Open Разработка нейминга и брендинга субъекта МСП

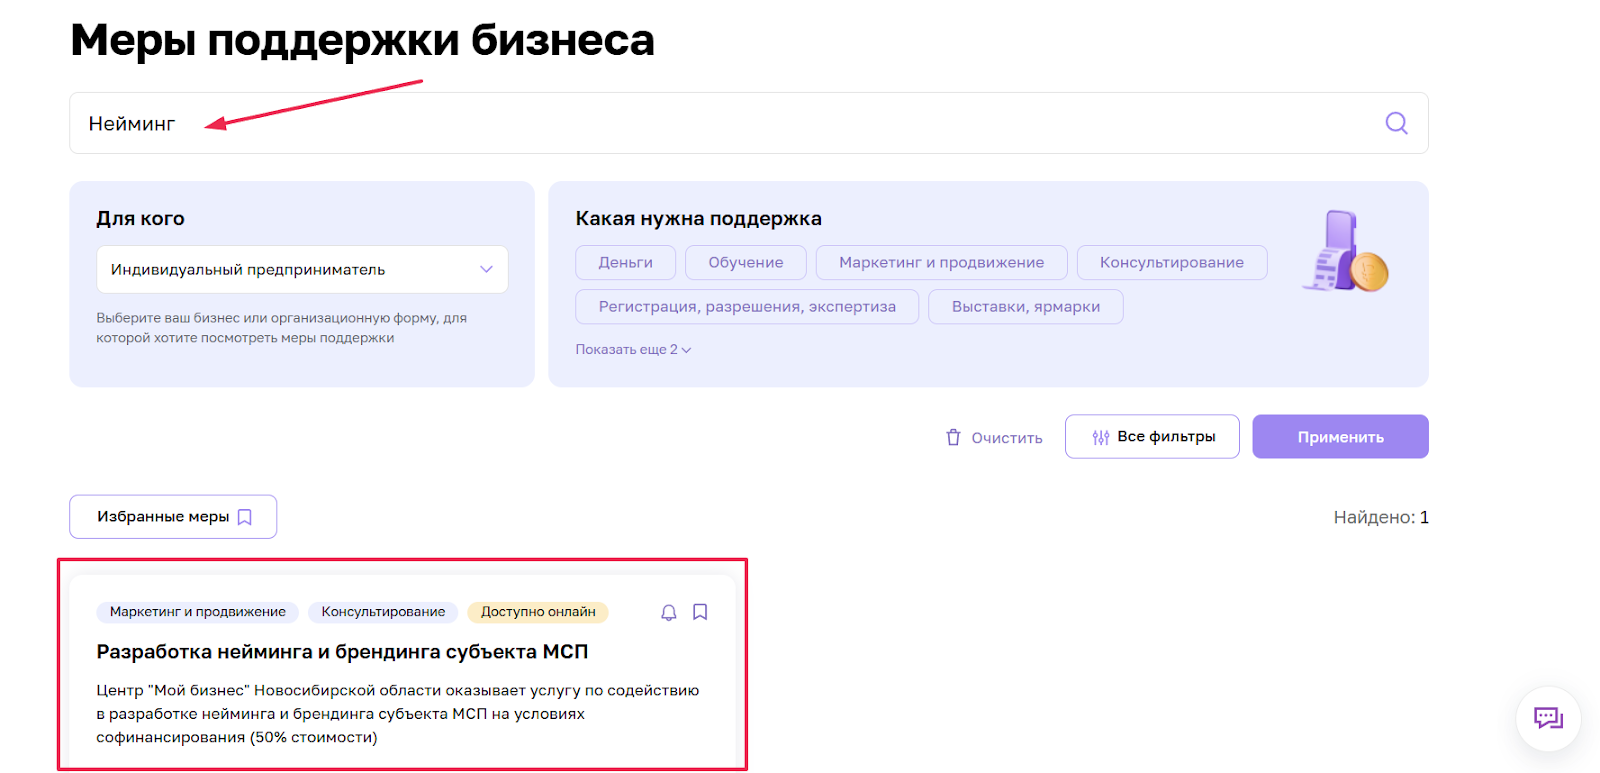click(x=342, y=652)
